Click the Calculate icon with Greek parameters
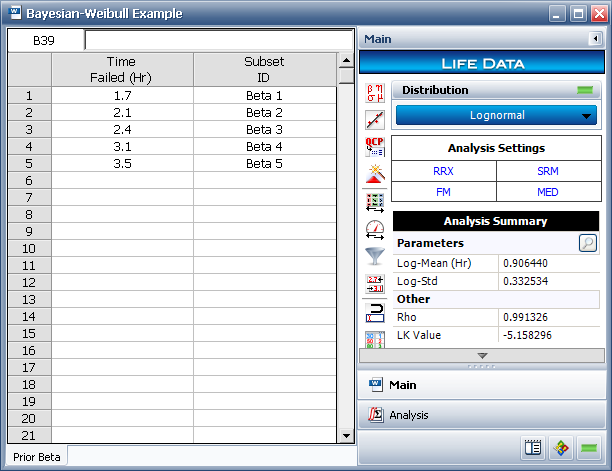 tap(375, 94)
